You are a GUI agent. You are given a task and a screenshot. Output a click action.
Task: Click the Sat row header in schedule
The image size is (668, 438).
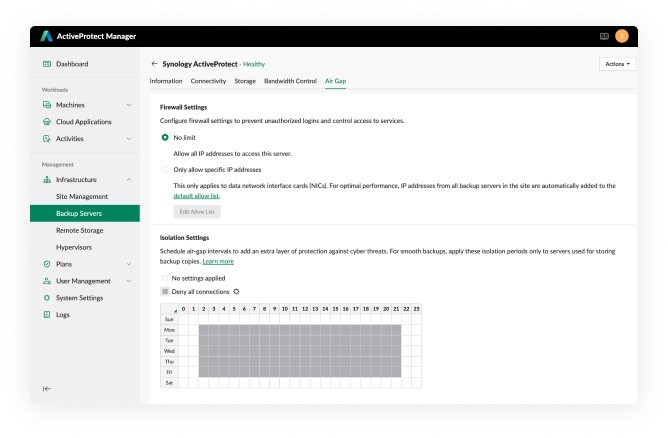(x=169, y=383)
